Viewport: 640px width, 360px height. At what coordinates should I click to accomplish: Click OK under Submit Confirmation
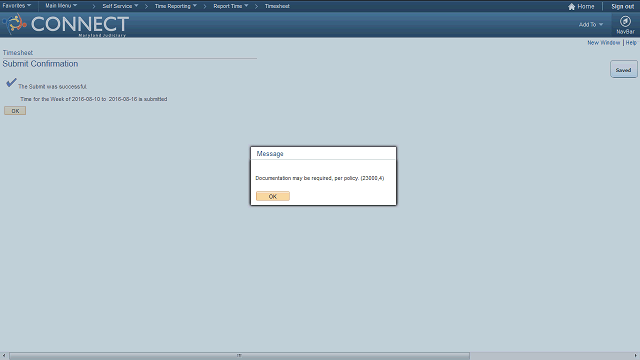(x=15, y=111)
